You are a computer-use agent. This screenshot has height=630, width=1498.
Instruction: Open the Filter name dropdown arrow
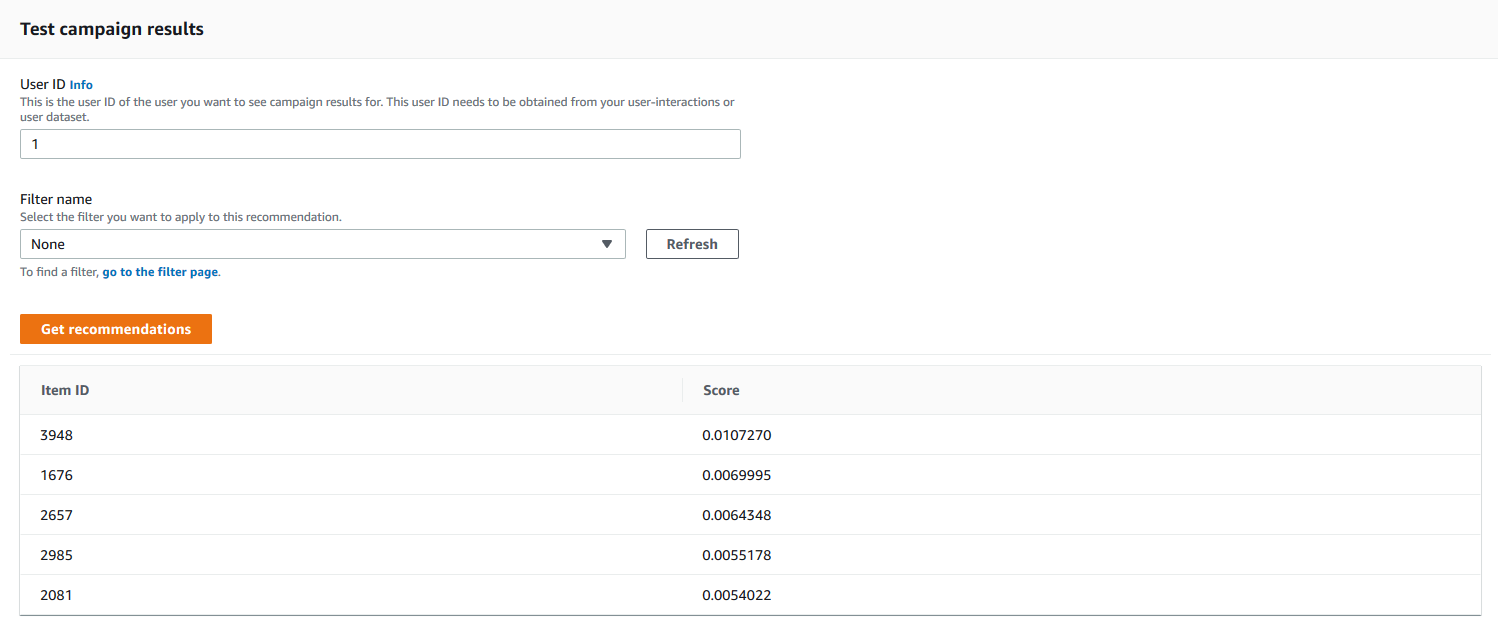607,244
